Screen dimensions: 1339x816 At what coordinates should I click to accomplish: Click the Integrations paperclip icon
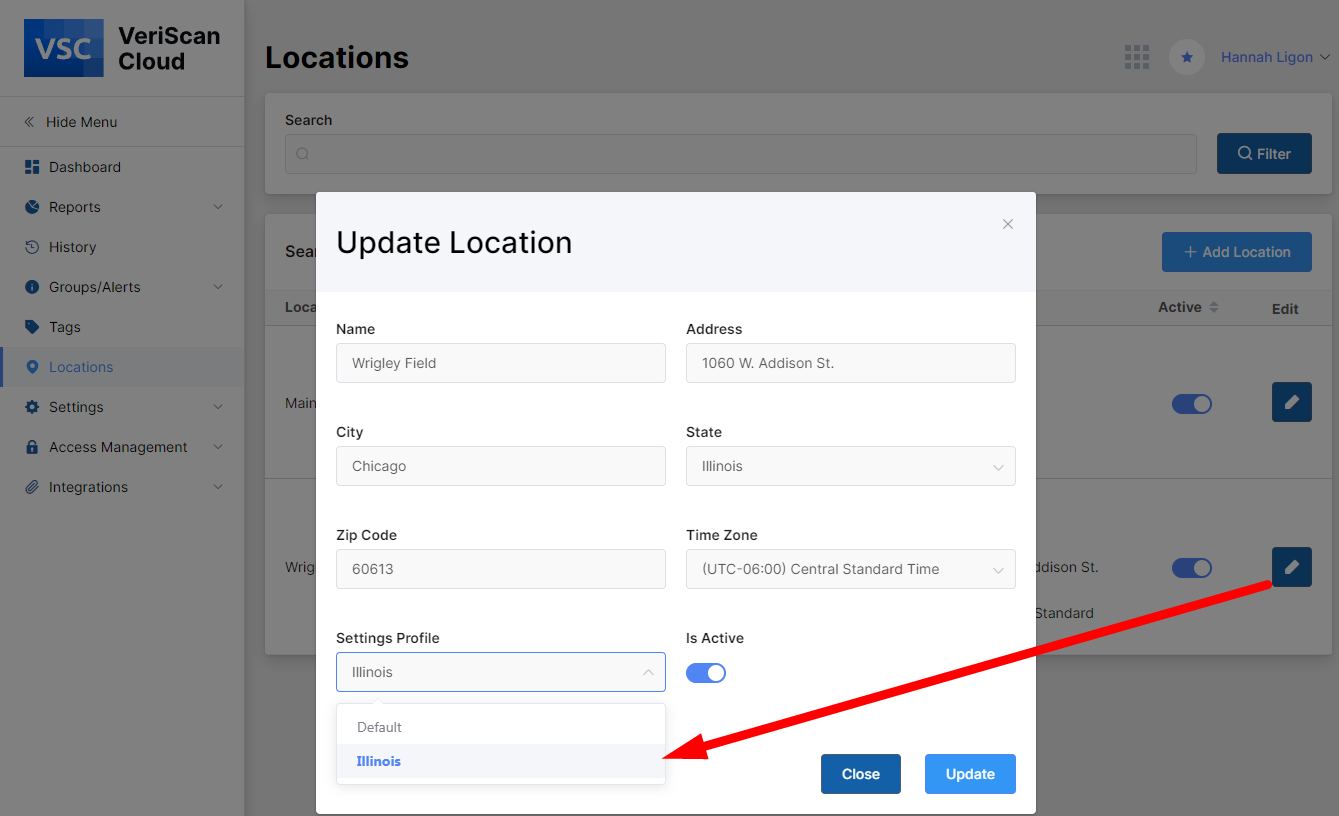click(31, 487)
